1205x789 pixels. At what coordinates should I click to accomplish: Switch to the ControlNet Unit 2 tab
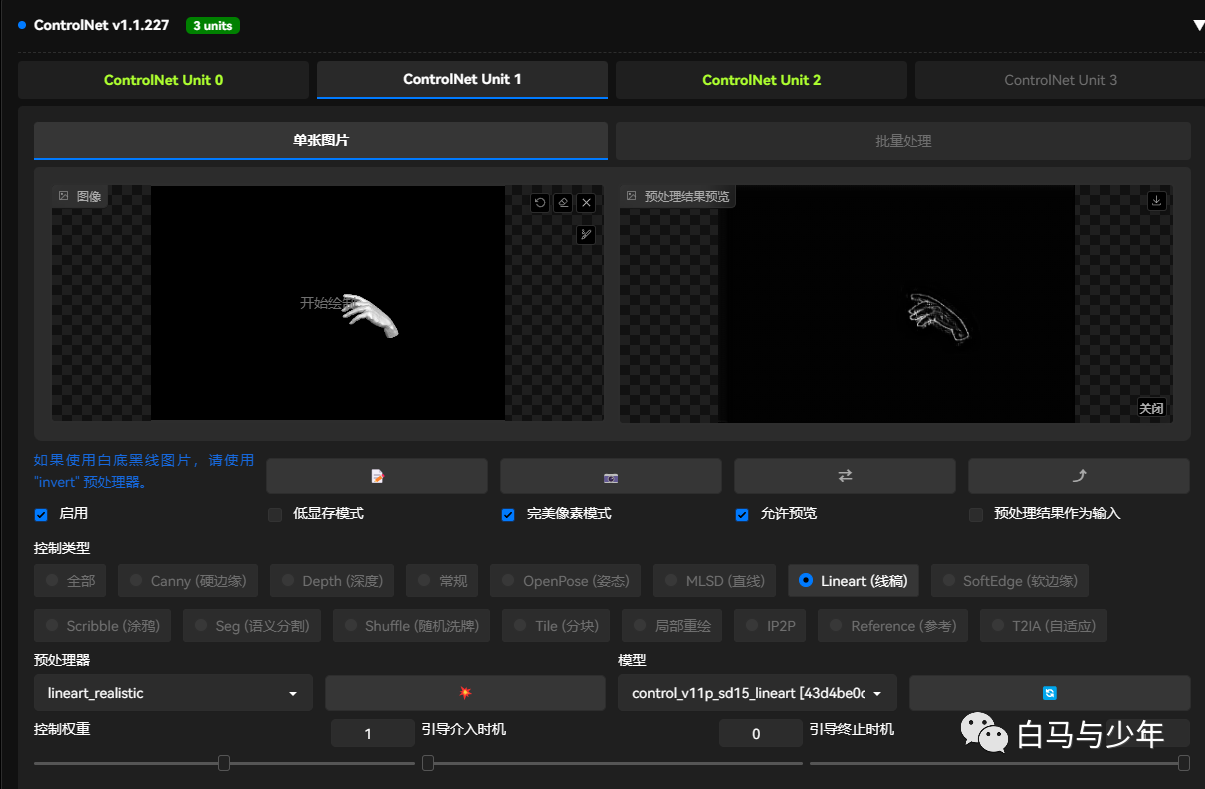click(x=761, y=80)
